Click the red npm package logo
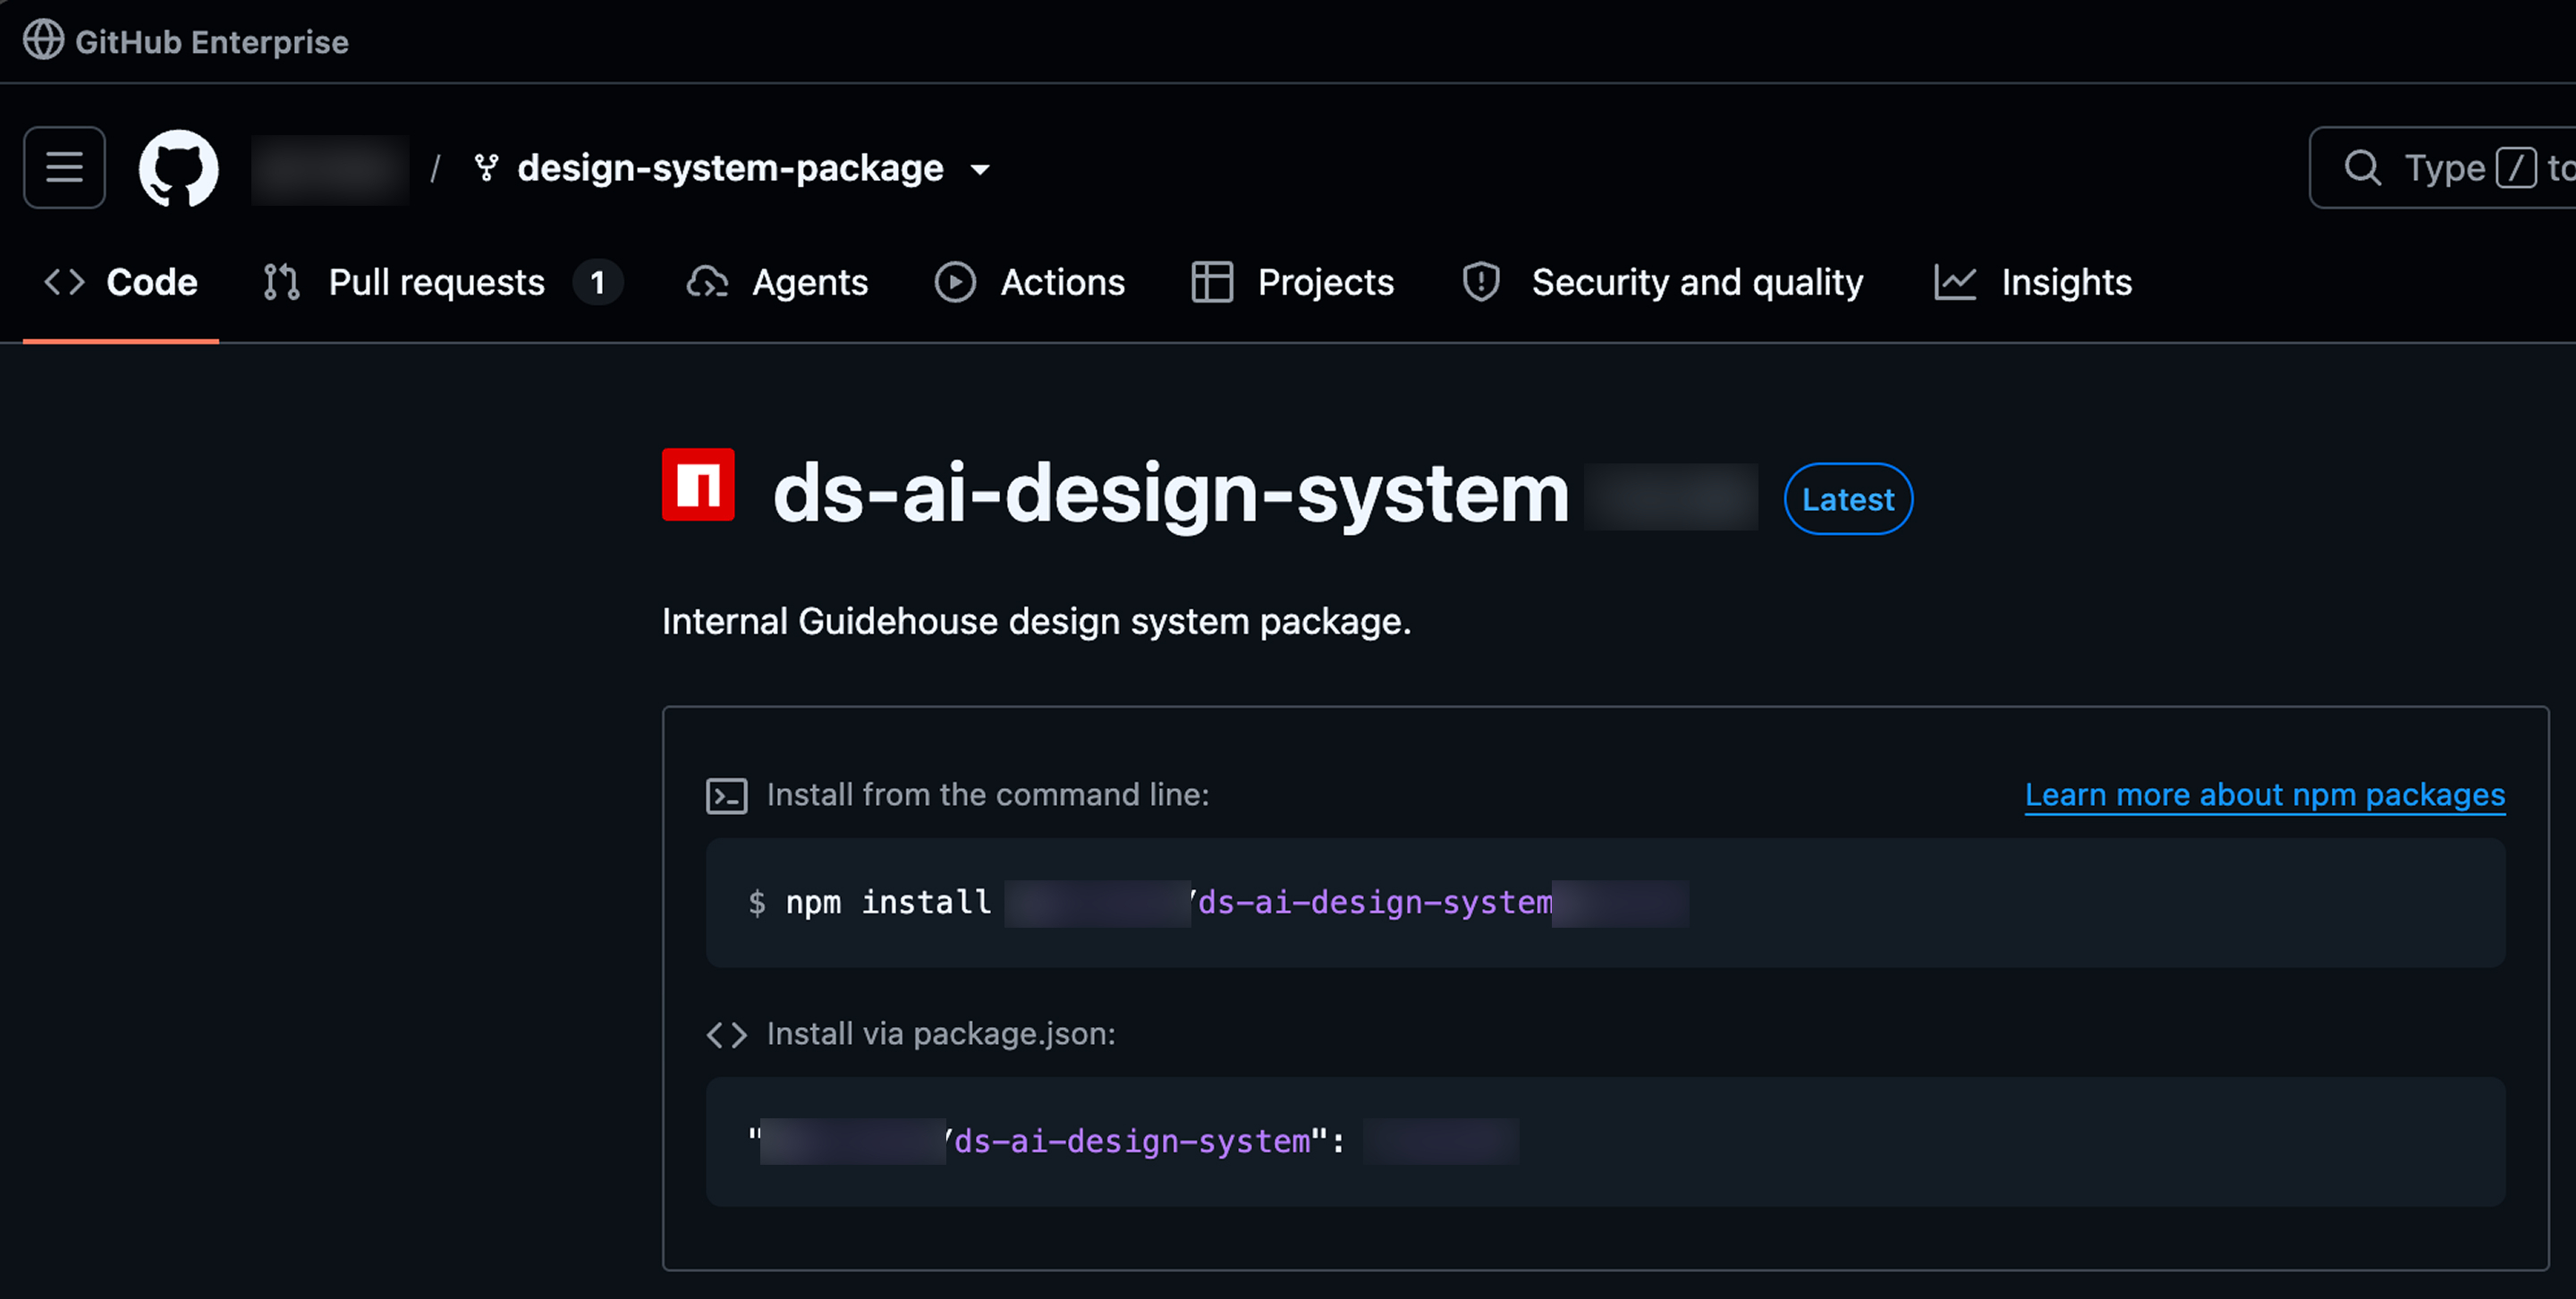 [698, 485]
